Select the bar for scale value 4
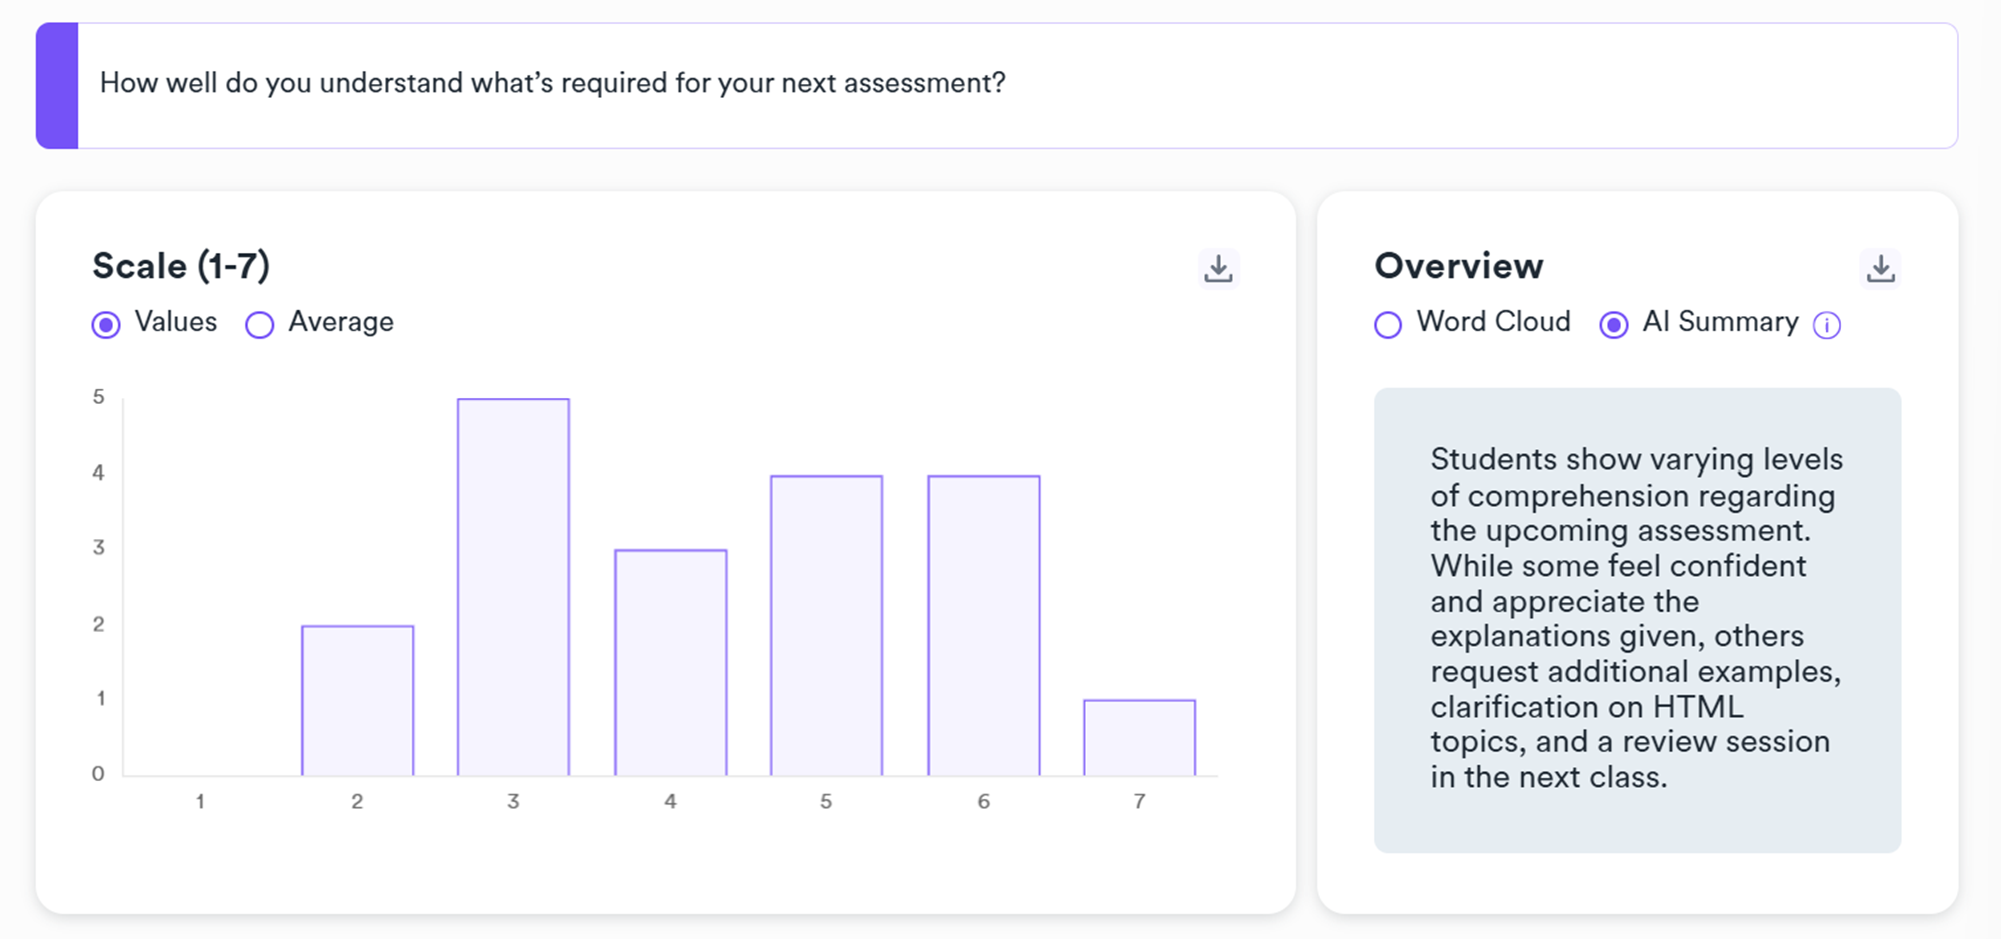The image size is (2001, 939). tap(670, 662)
